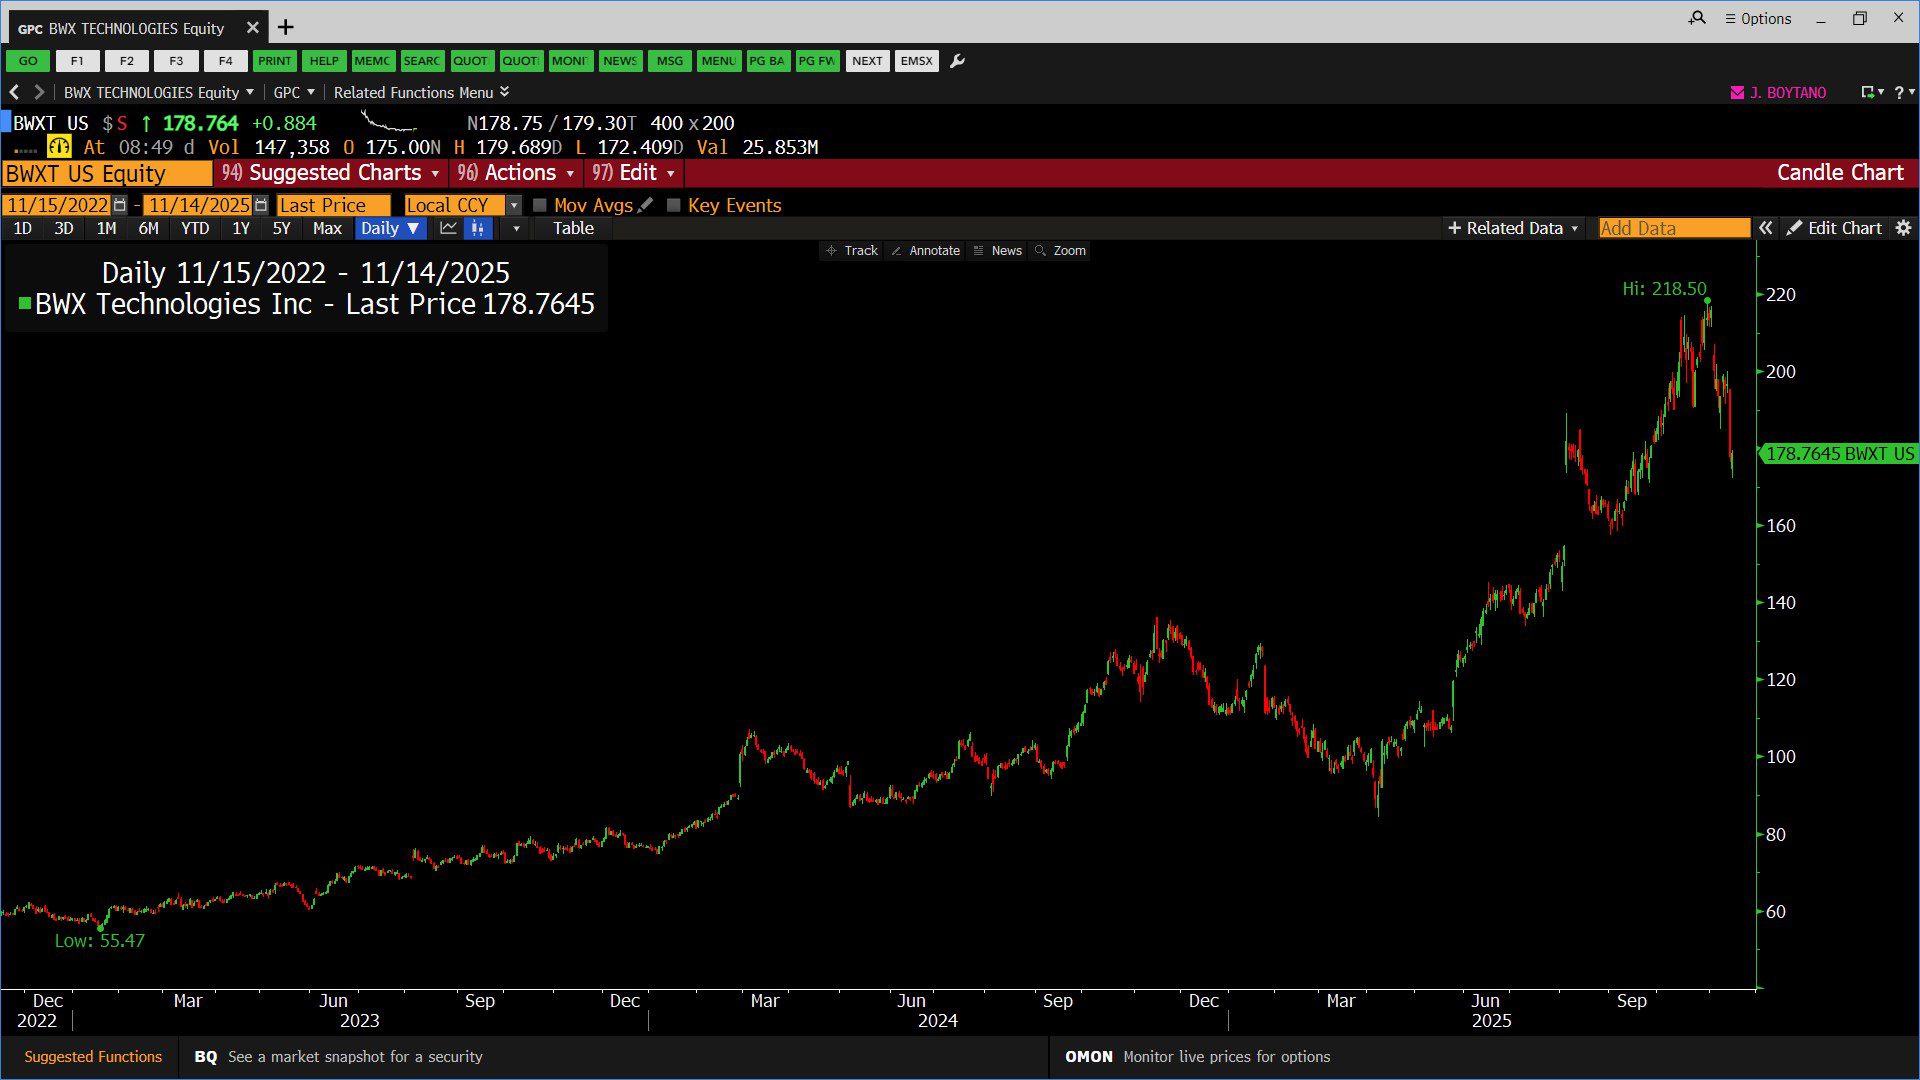Collapse panel with double chevron icon
This screenshot has width=1920, height=1080.
tap(1766, 228)
